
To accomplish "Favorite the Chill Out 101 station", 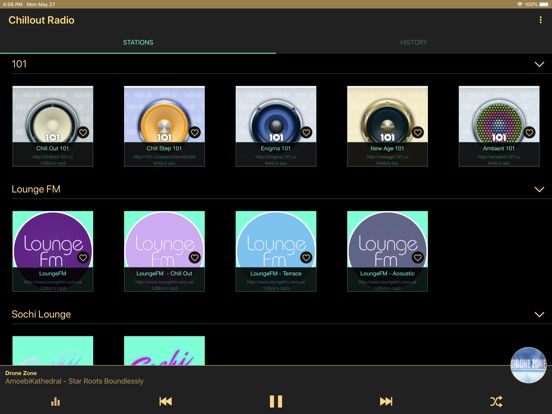I will pyautogui.click(x=83, y=132).
